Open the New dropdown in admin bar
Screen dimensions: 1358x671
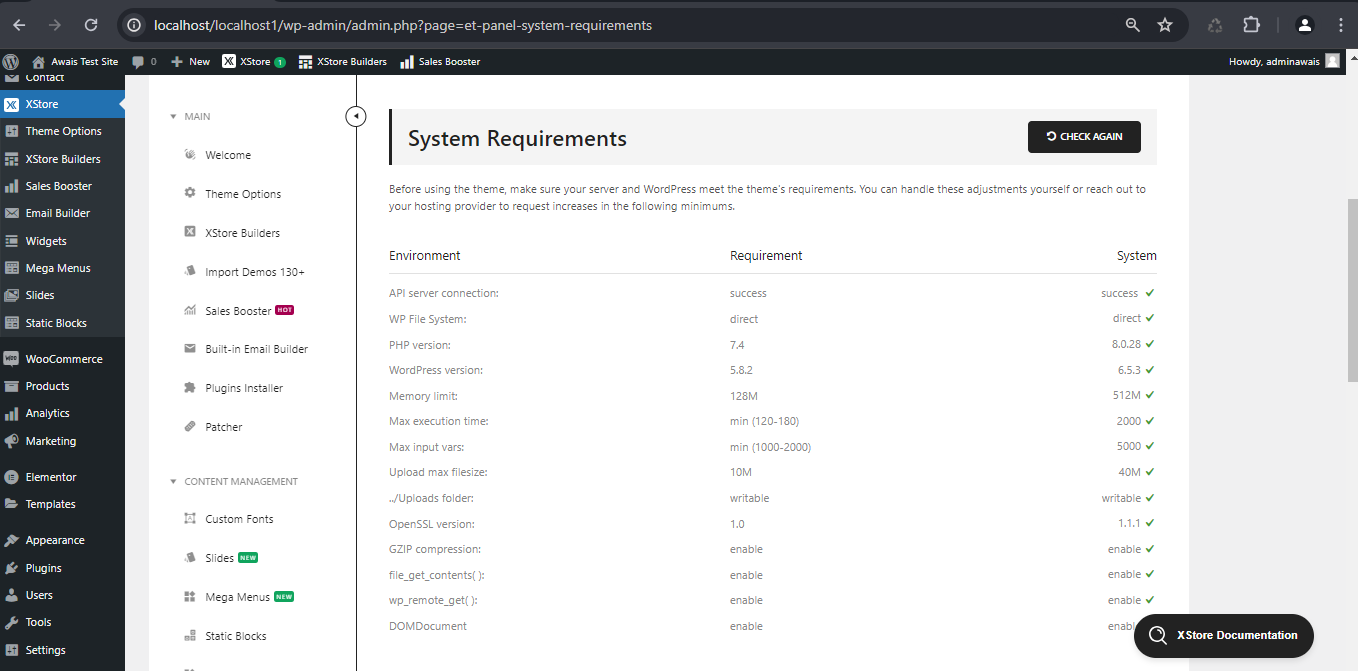[x=190, y=61]
